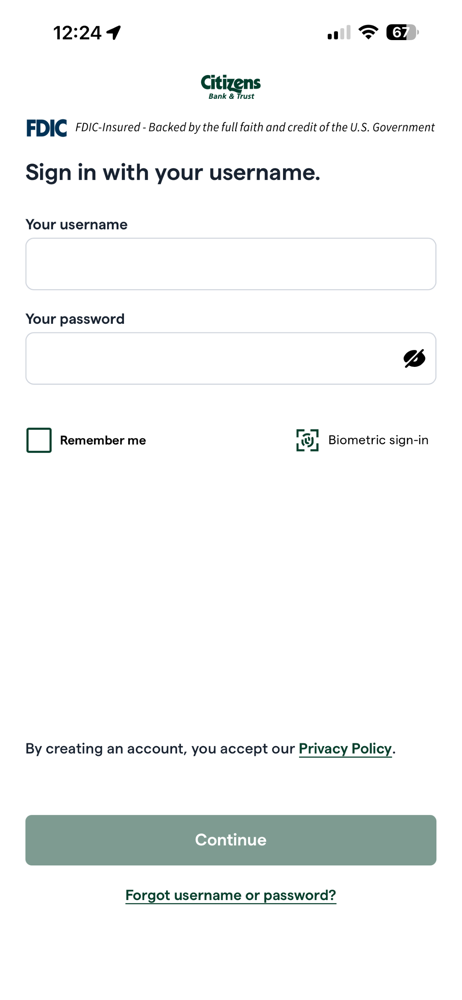This screenshot has width=462, height=1000.
Task: Tap the cellular signal bars
Action: pos(339,33)
